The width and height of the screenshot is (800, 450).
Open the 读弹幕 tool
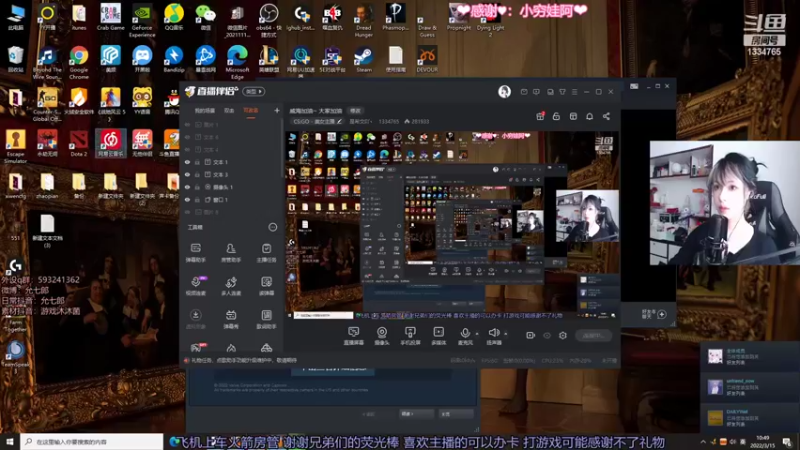(x=266, y=286)
